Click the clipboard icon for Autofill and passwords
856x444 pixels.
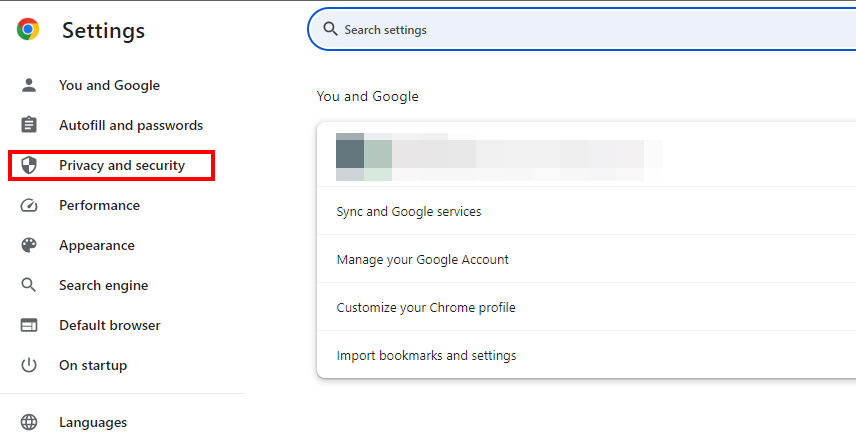[28, 125]
